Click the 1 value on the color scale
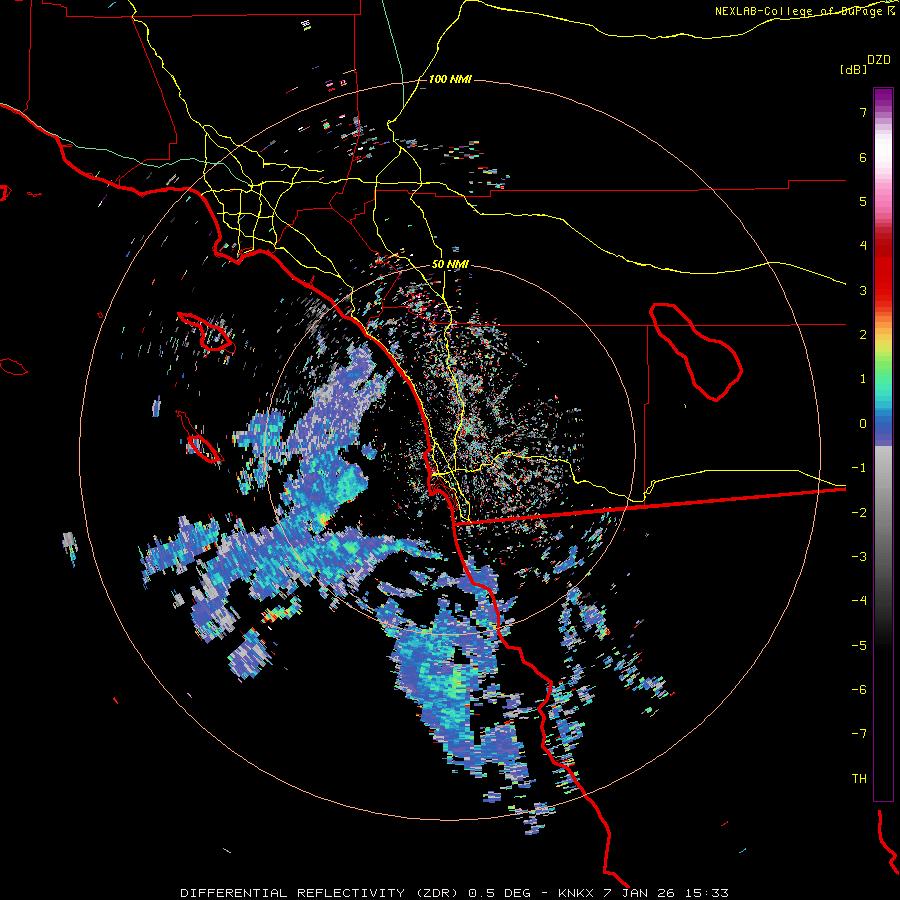This screenshot has width=900, height=900. tap(863, 379)
